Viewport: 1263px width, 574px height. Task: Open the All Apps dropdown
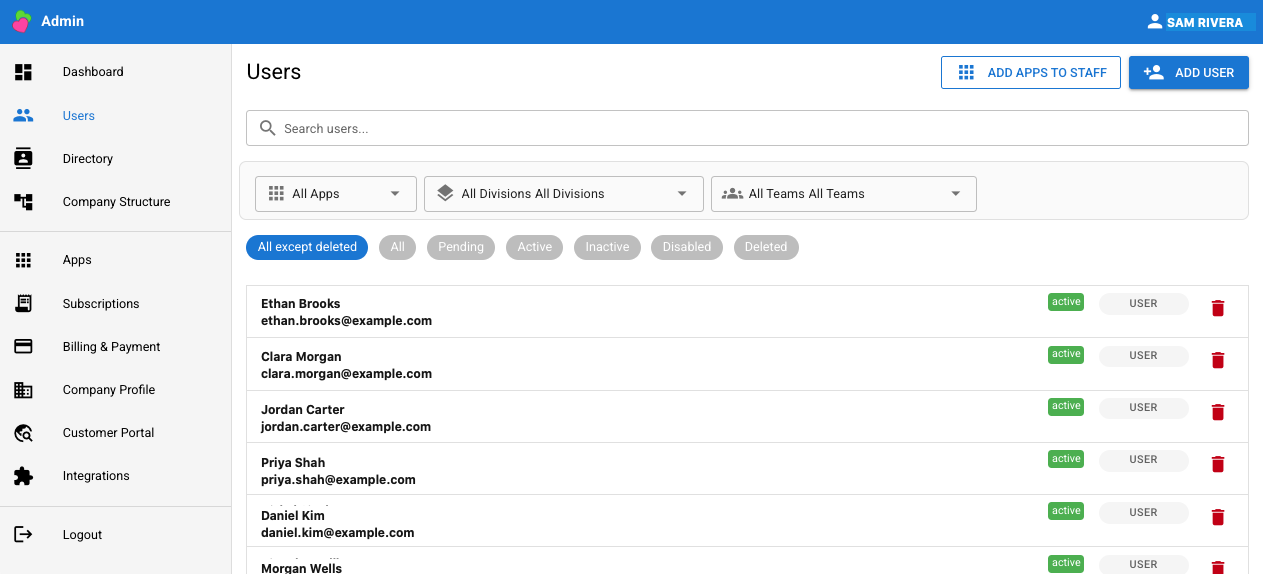(x=336, y=194)
